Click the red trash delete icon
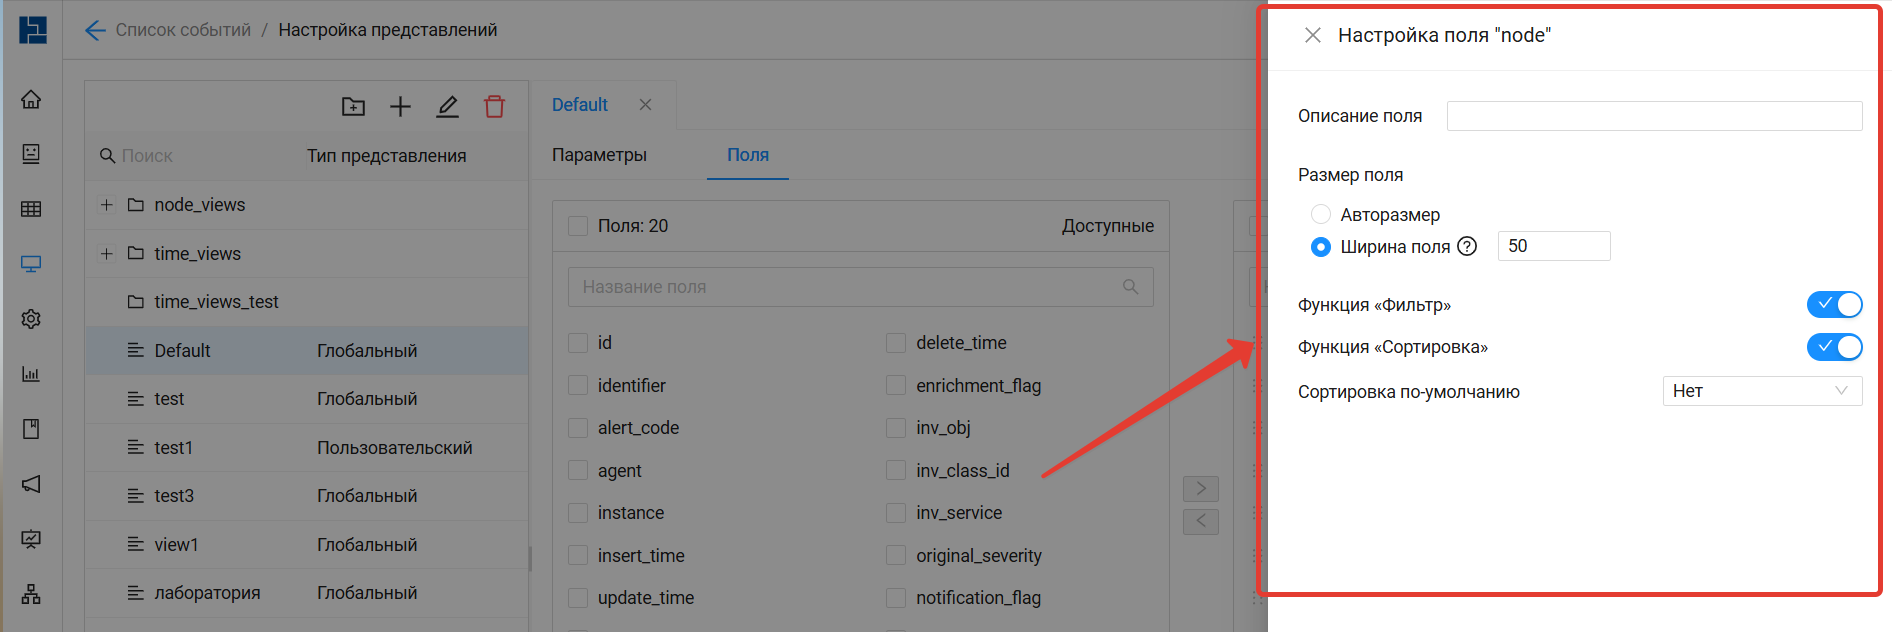 pos(494,106)
